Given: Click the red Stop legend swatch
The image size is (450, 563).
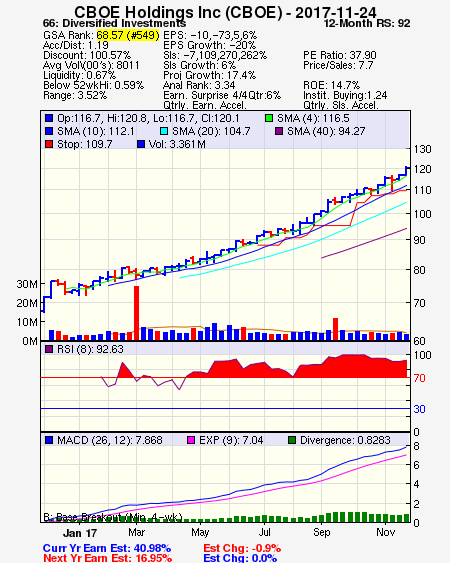Looking at the screenshot, I should (49, 144).
